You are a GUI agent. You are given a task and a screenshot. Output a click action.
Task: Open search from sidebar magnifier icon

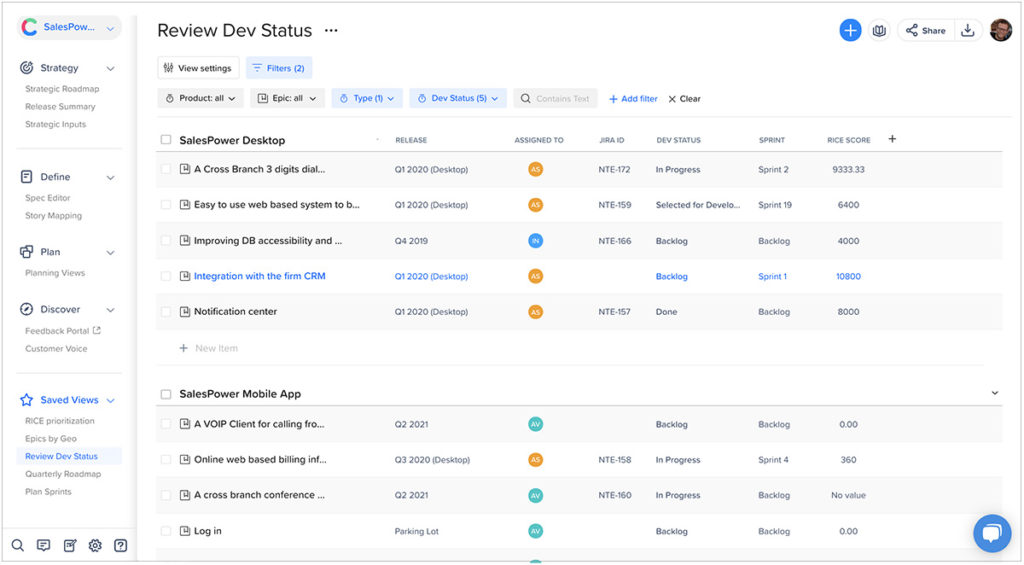click(x=18, y=545)
